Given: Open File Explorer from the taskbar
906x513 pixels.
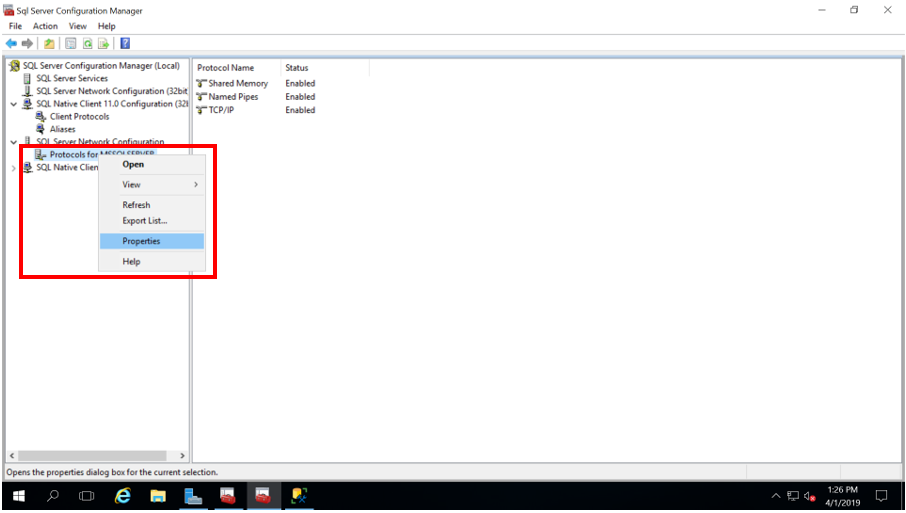Looking at the screenshot, I should (158, 496).
